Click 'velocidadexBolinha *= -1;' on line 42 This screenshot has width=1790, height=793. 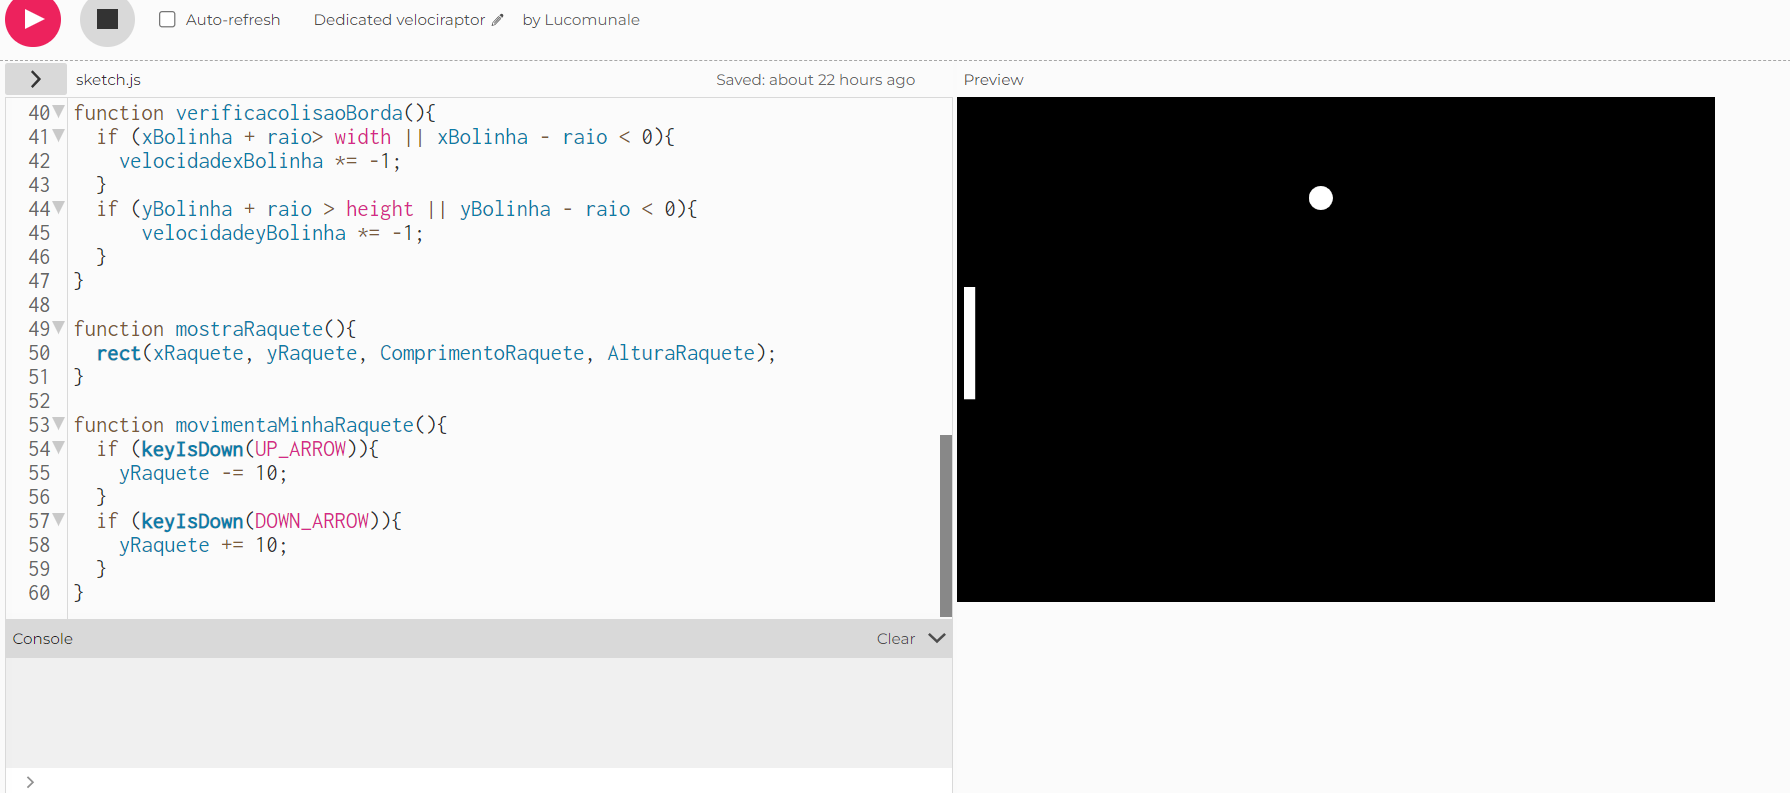tap(260, 161)
